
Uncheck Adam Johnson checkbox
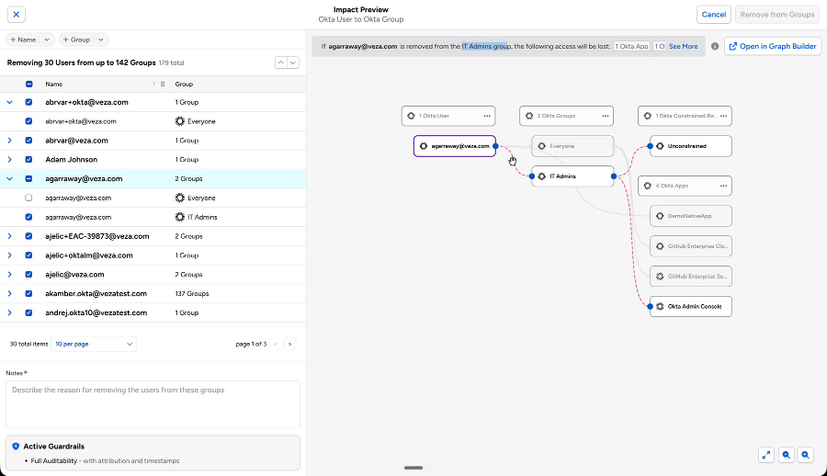pyautogui.click(x=29, y=160)
